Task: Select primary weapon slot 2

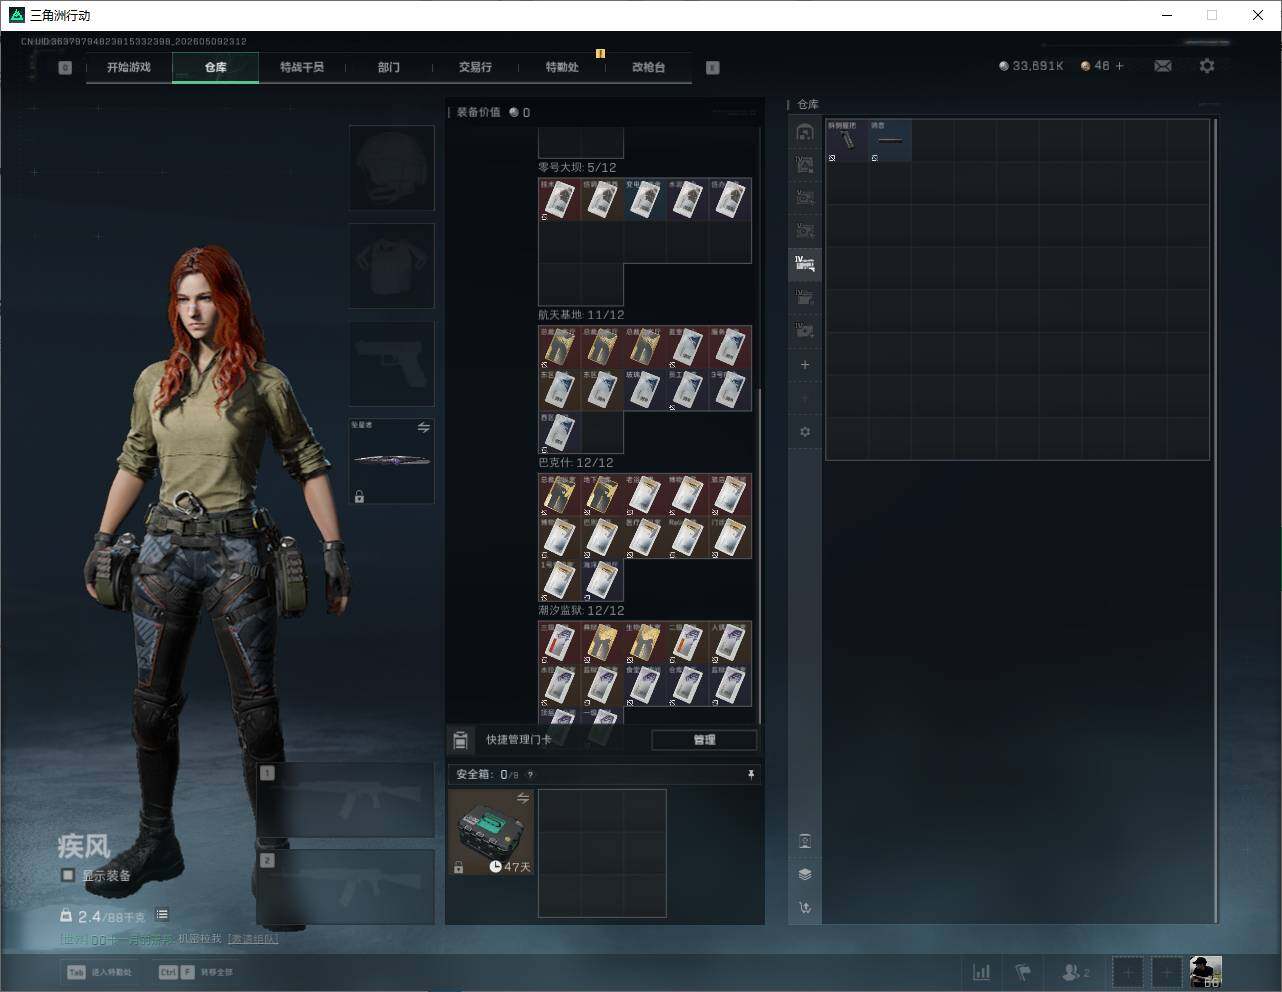Action: tap(346, 887)
